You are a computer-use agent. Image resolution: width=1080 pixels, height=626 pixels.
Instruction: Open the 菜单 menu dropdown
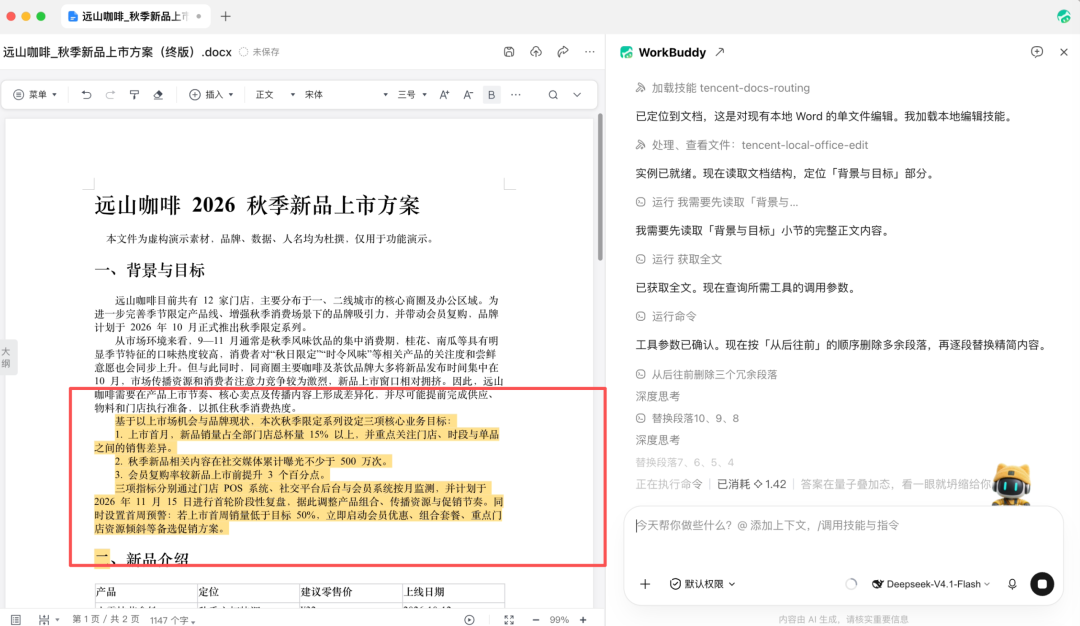pyautogui.click(x=35, y=95)
